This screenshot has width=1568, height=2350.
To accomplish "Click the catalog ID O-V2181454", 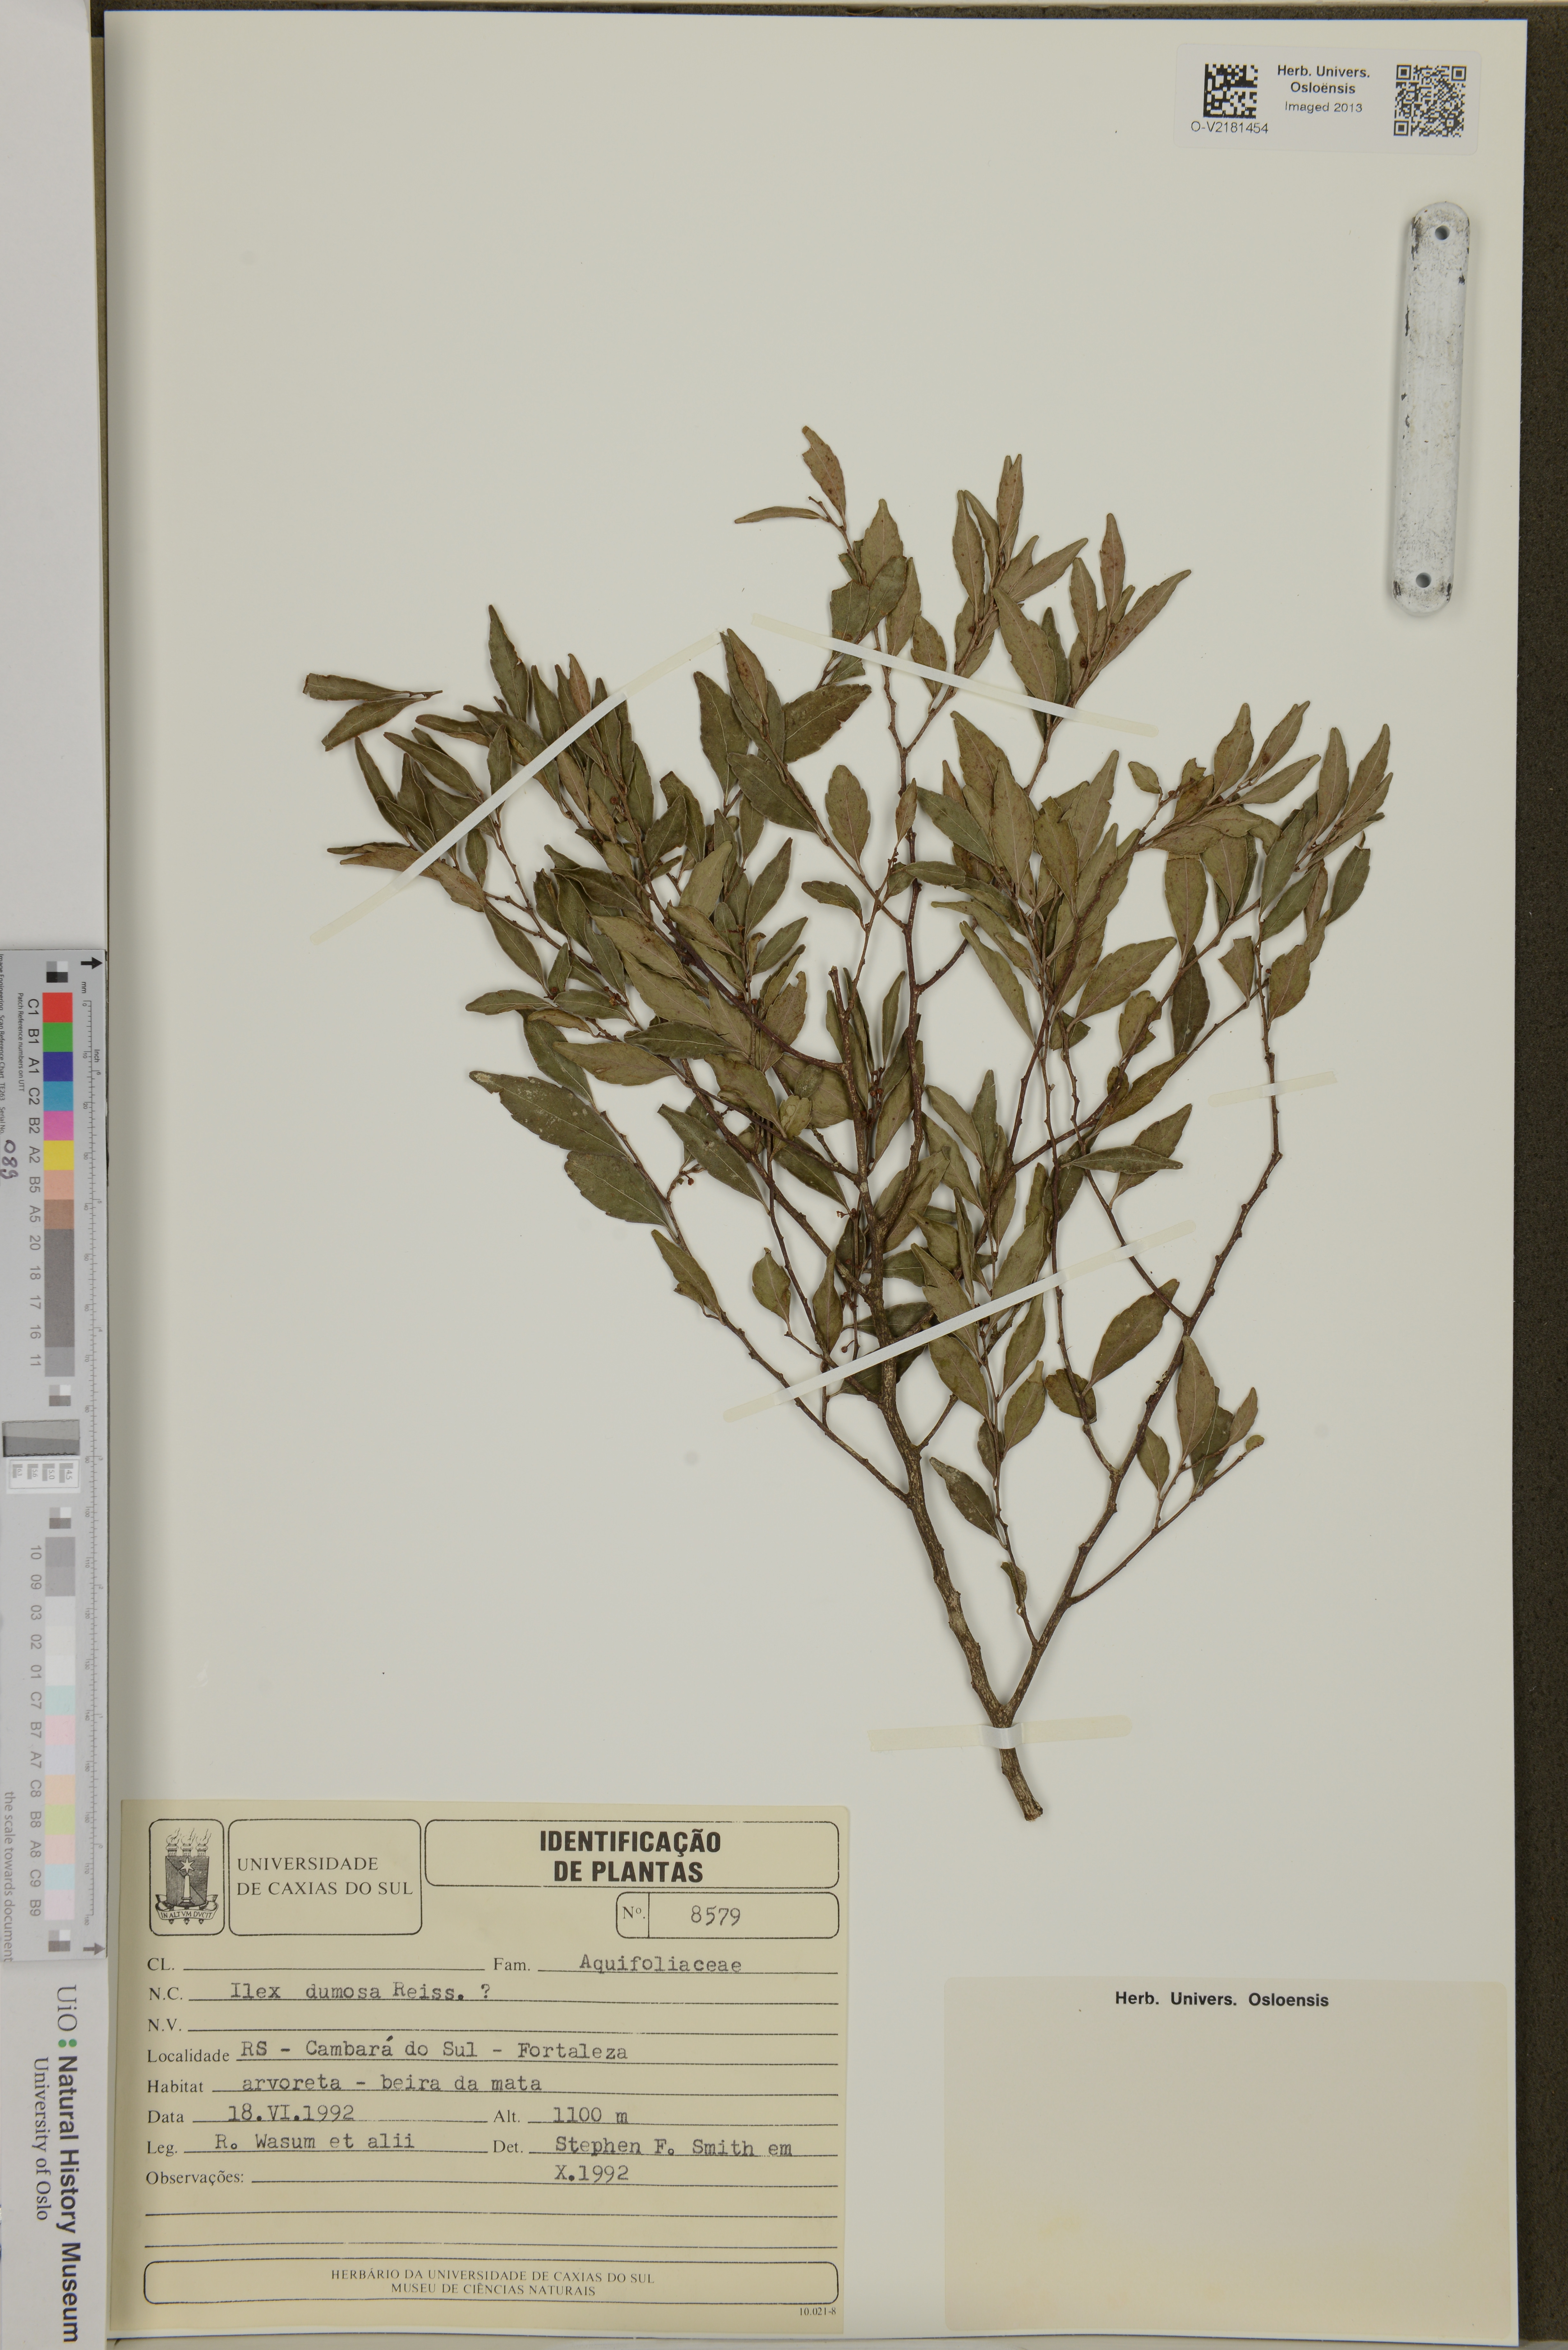I will coord(1229,128).
